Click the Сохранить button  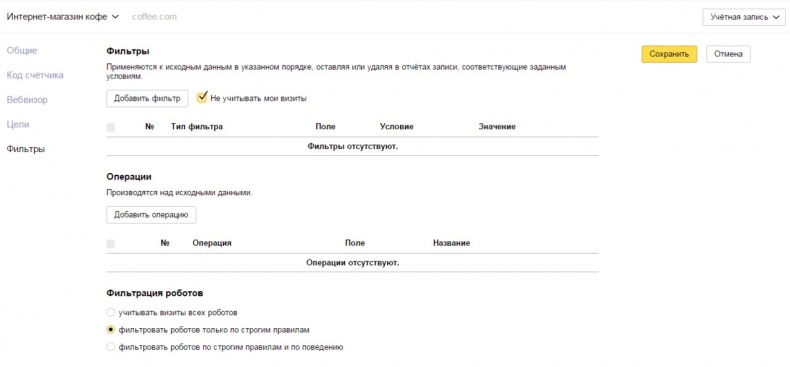point(669,54)
